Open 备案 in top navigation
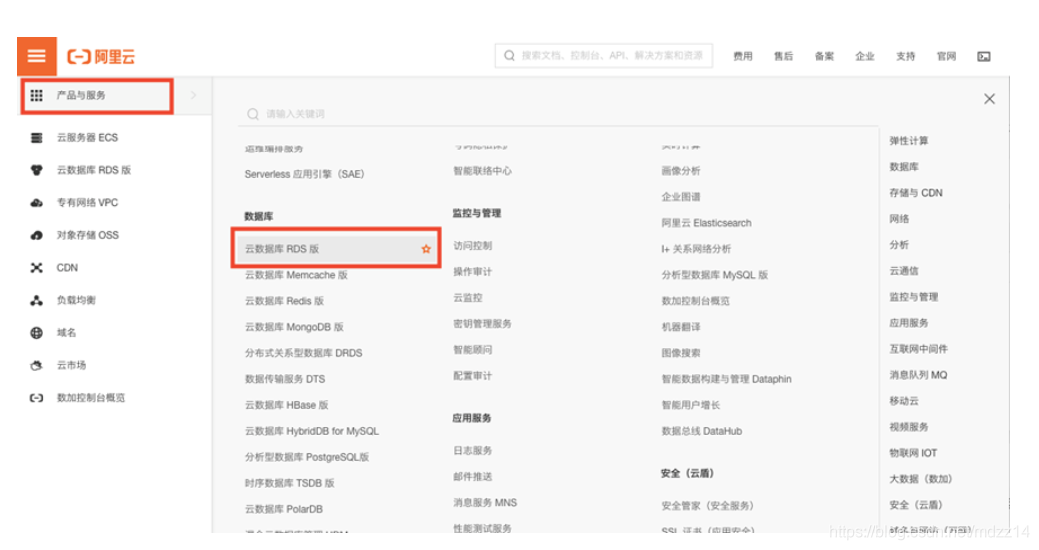 pyautogui.click(x=824, y=56)
